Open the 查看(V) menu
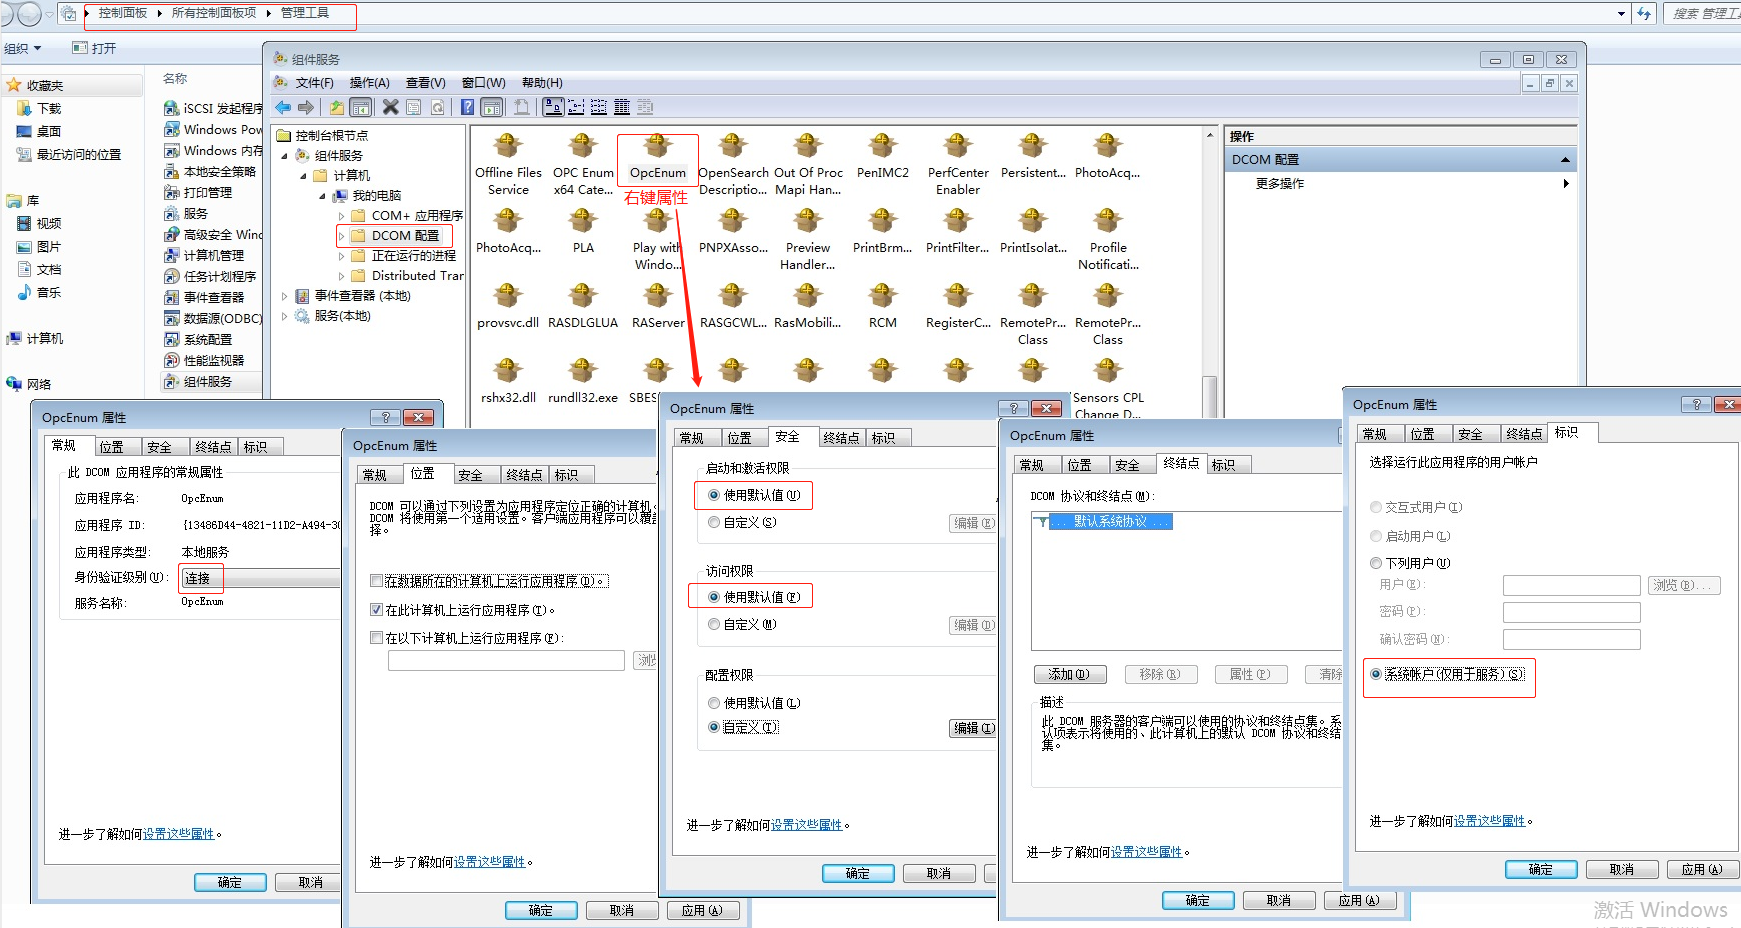Image resolution: width=1741 pixels, height=928 pixels. [425, 83]
